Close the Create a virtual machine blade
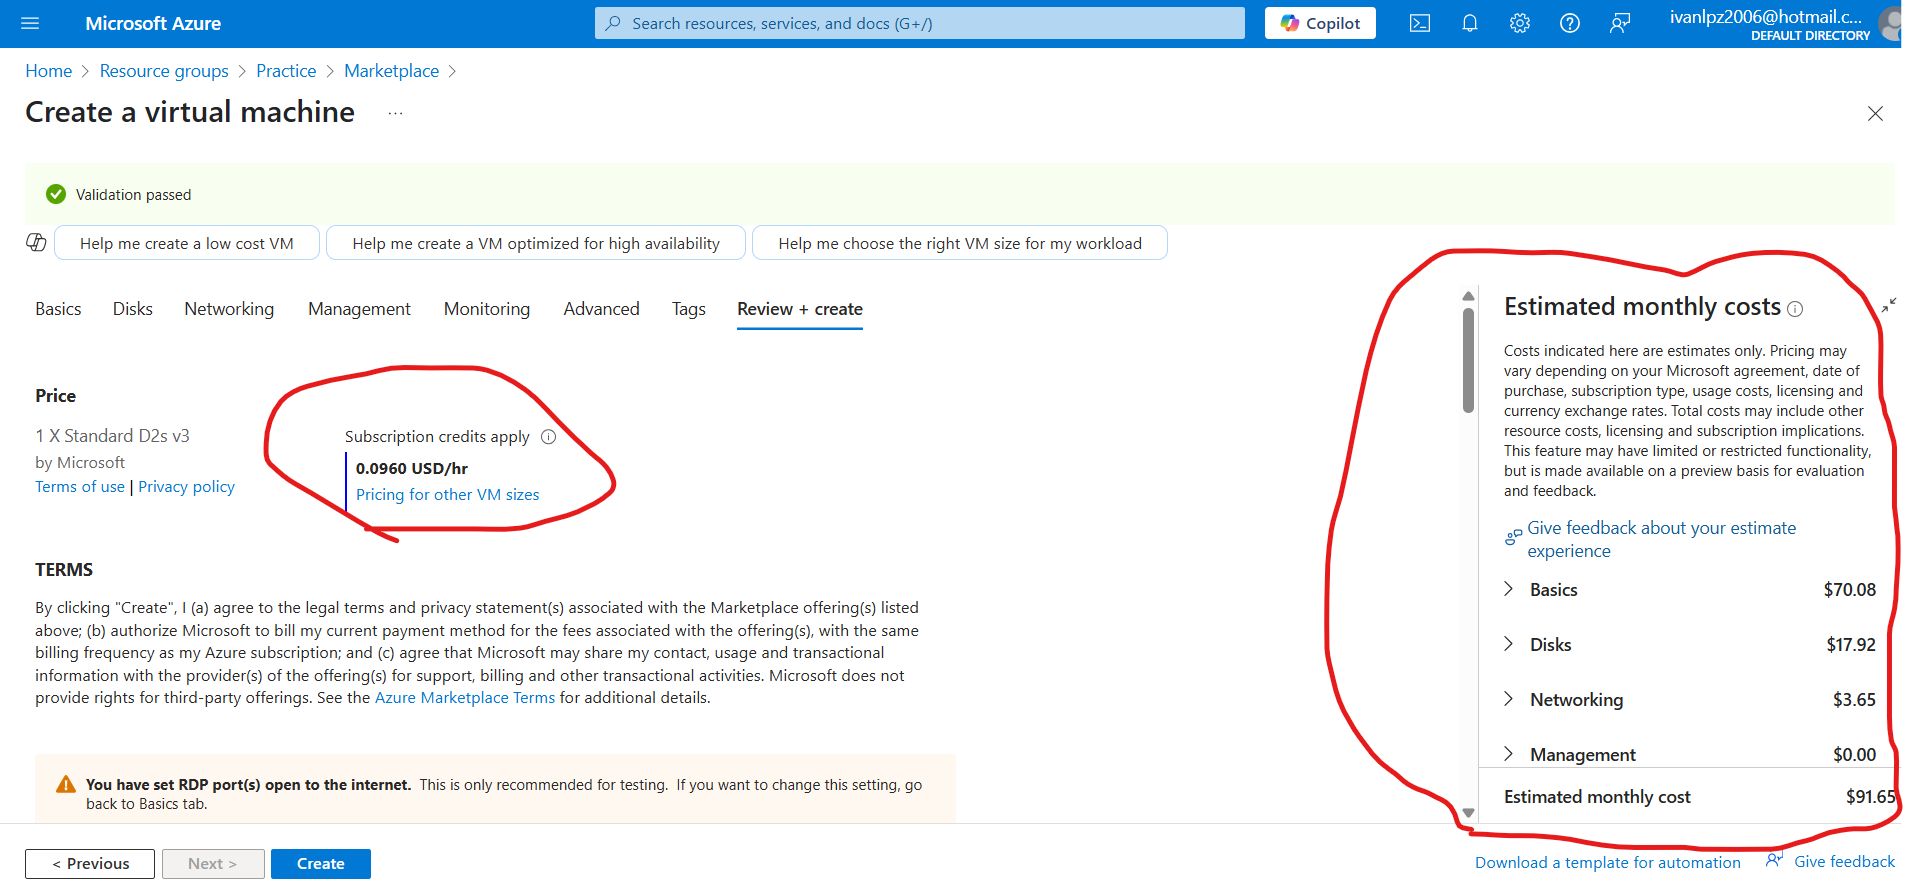The height and width of the screenshot is (895, 1906). 1875,114
